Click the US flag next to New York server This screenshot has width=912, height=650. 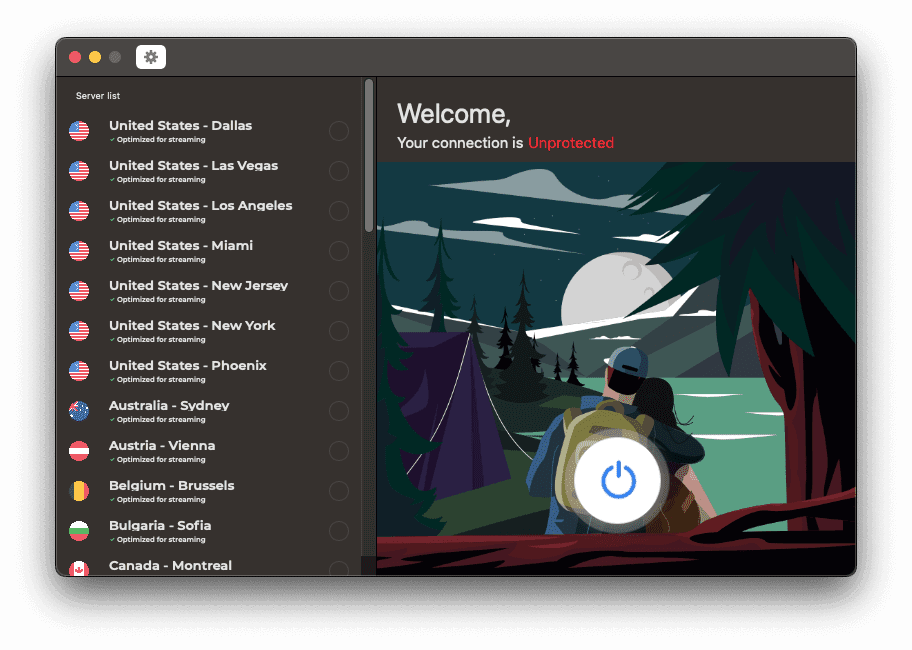click(x=79, y=331)
